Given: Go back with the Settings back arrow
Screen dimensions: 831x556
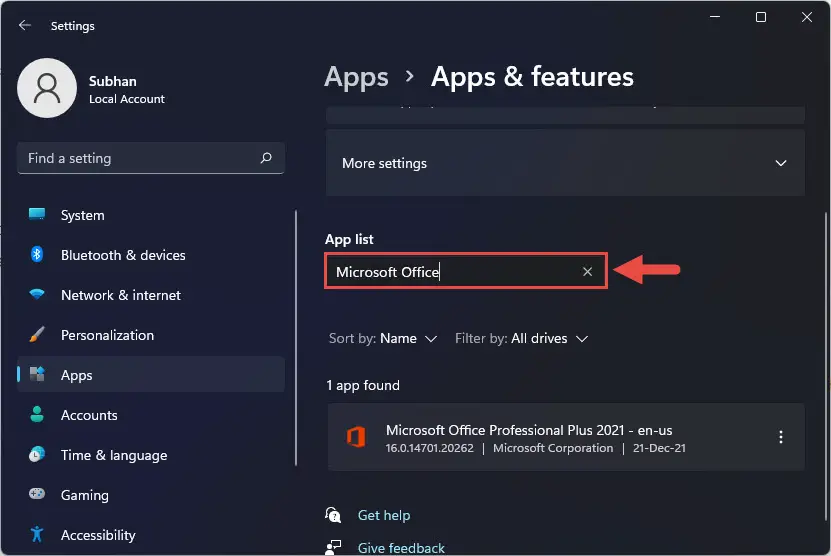Looking at the screenshot, I should (24, 25).
